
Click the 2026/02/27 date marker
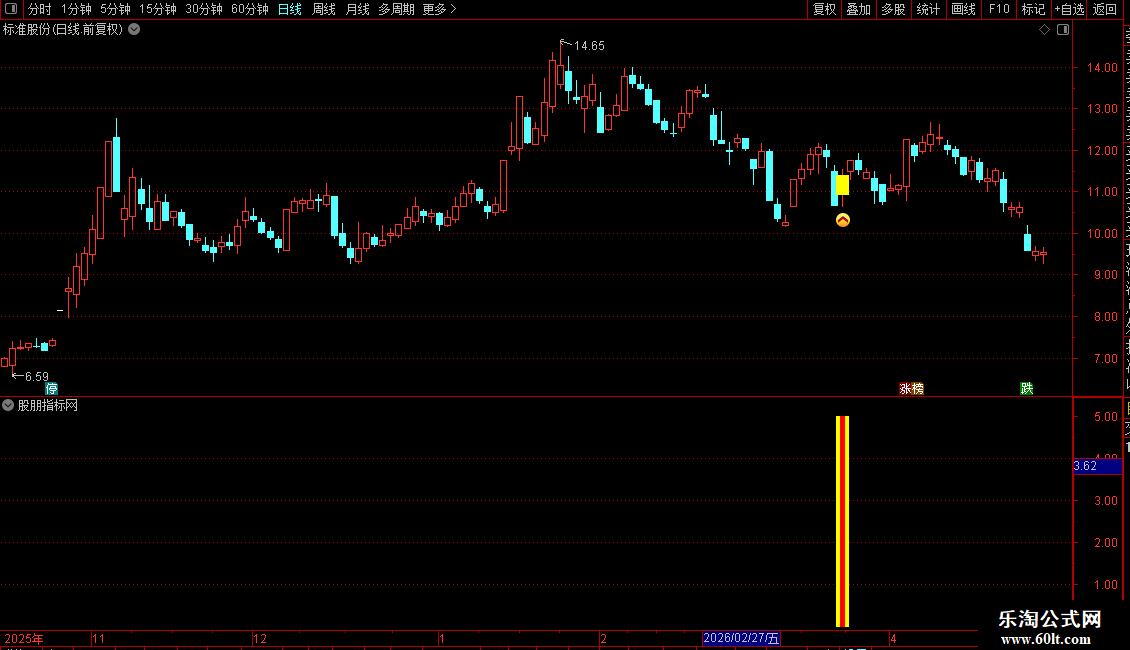pyautogui.click(x=741, y=638)
